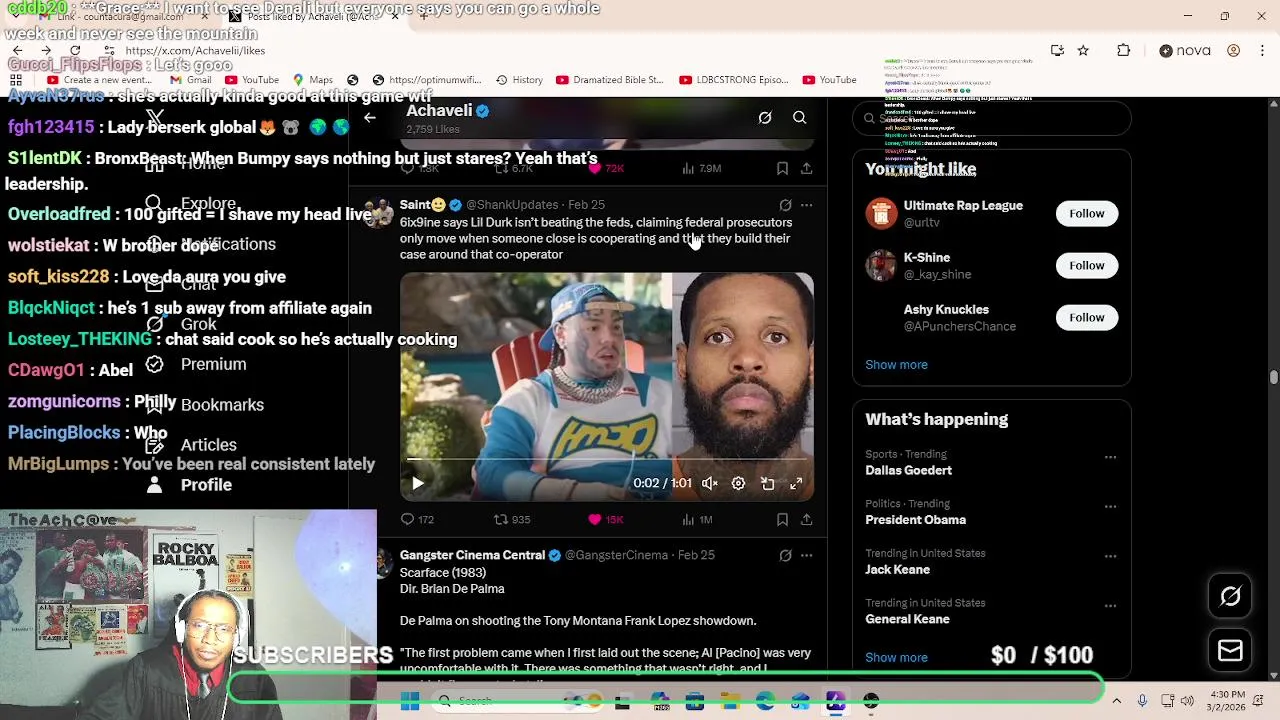This screenshot has width=1280, height=720.
Task: Seek on the video progress bar
Action: (607, 459)
